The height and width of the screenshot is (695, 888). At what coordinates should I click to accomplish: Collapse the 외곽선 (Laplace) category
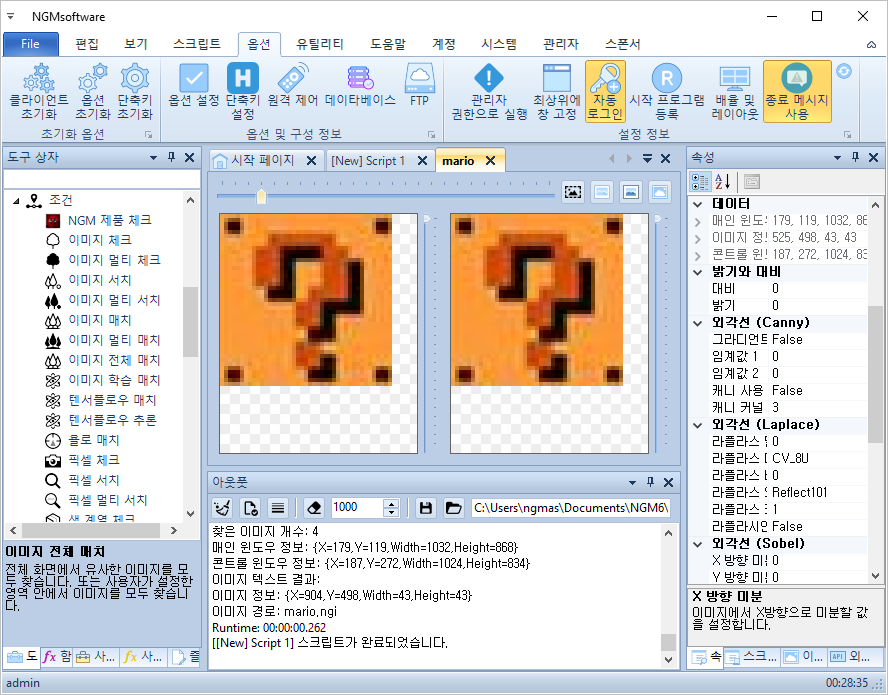(698, 425)
